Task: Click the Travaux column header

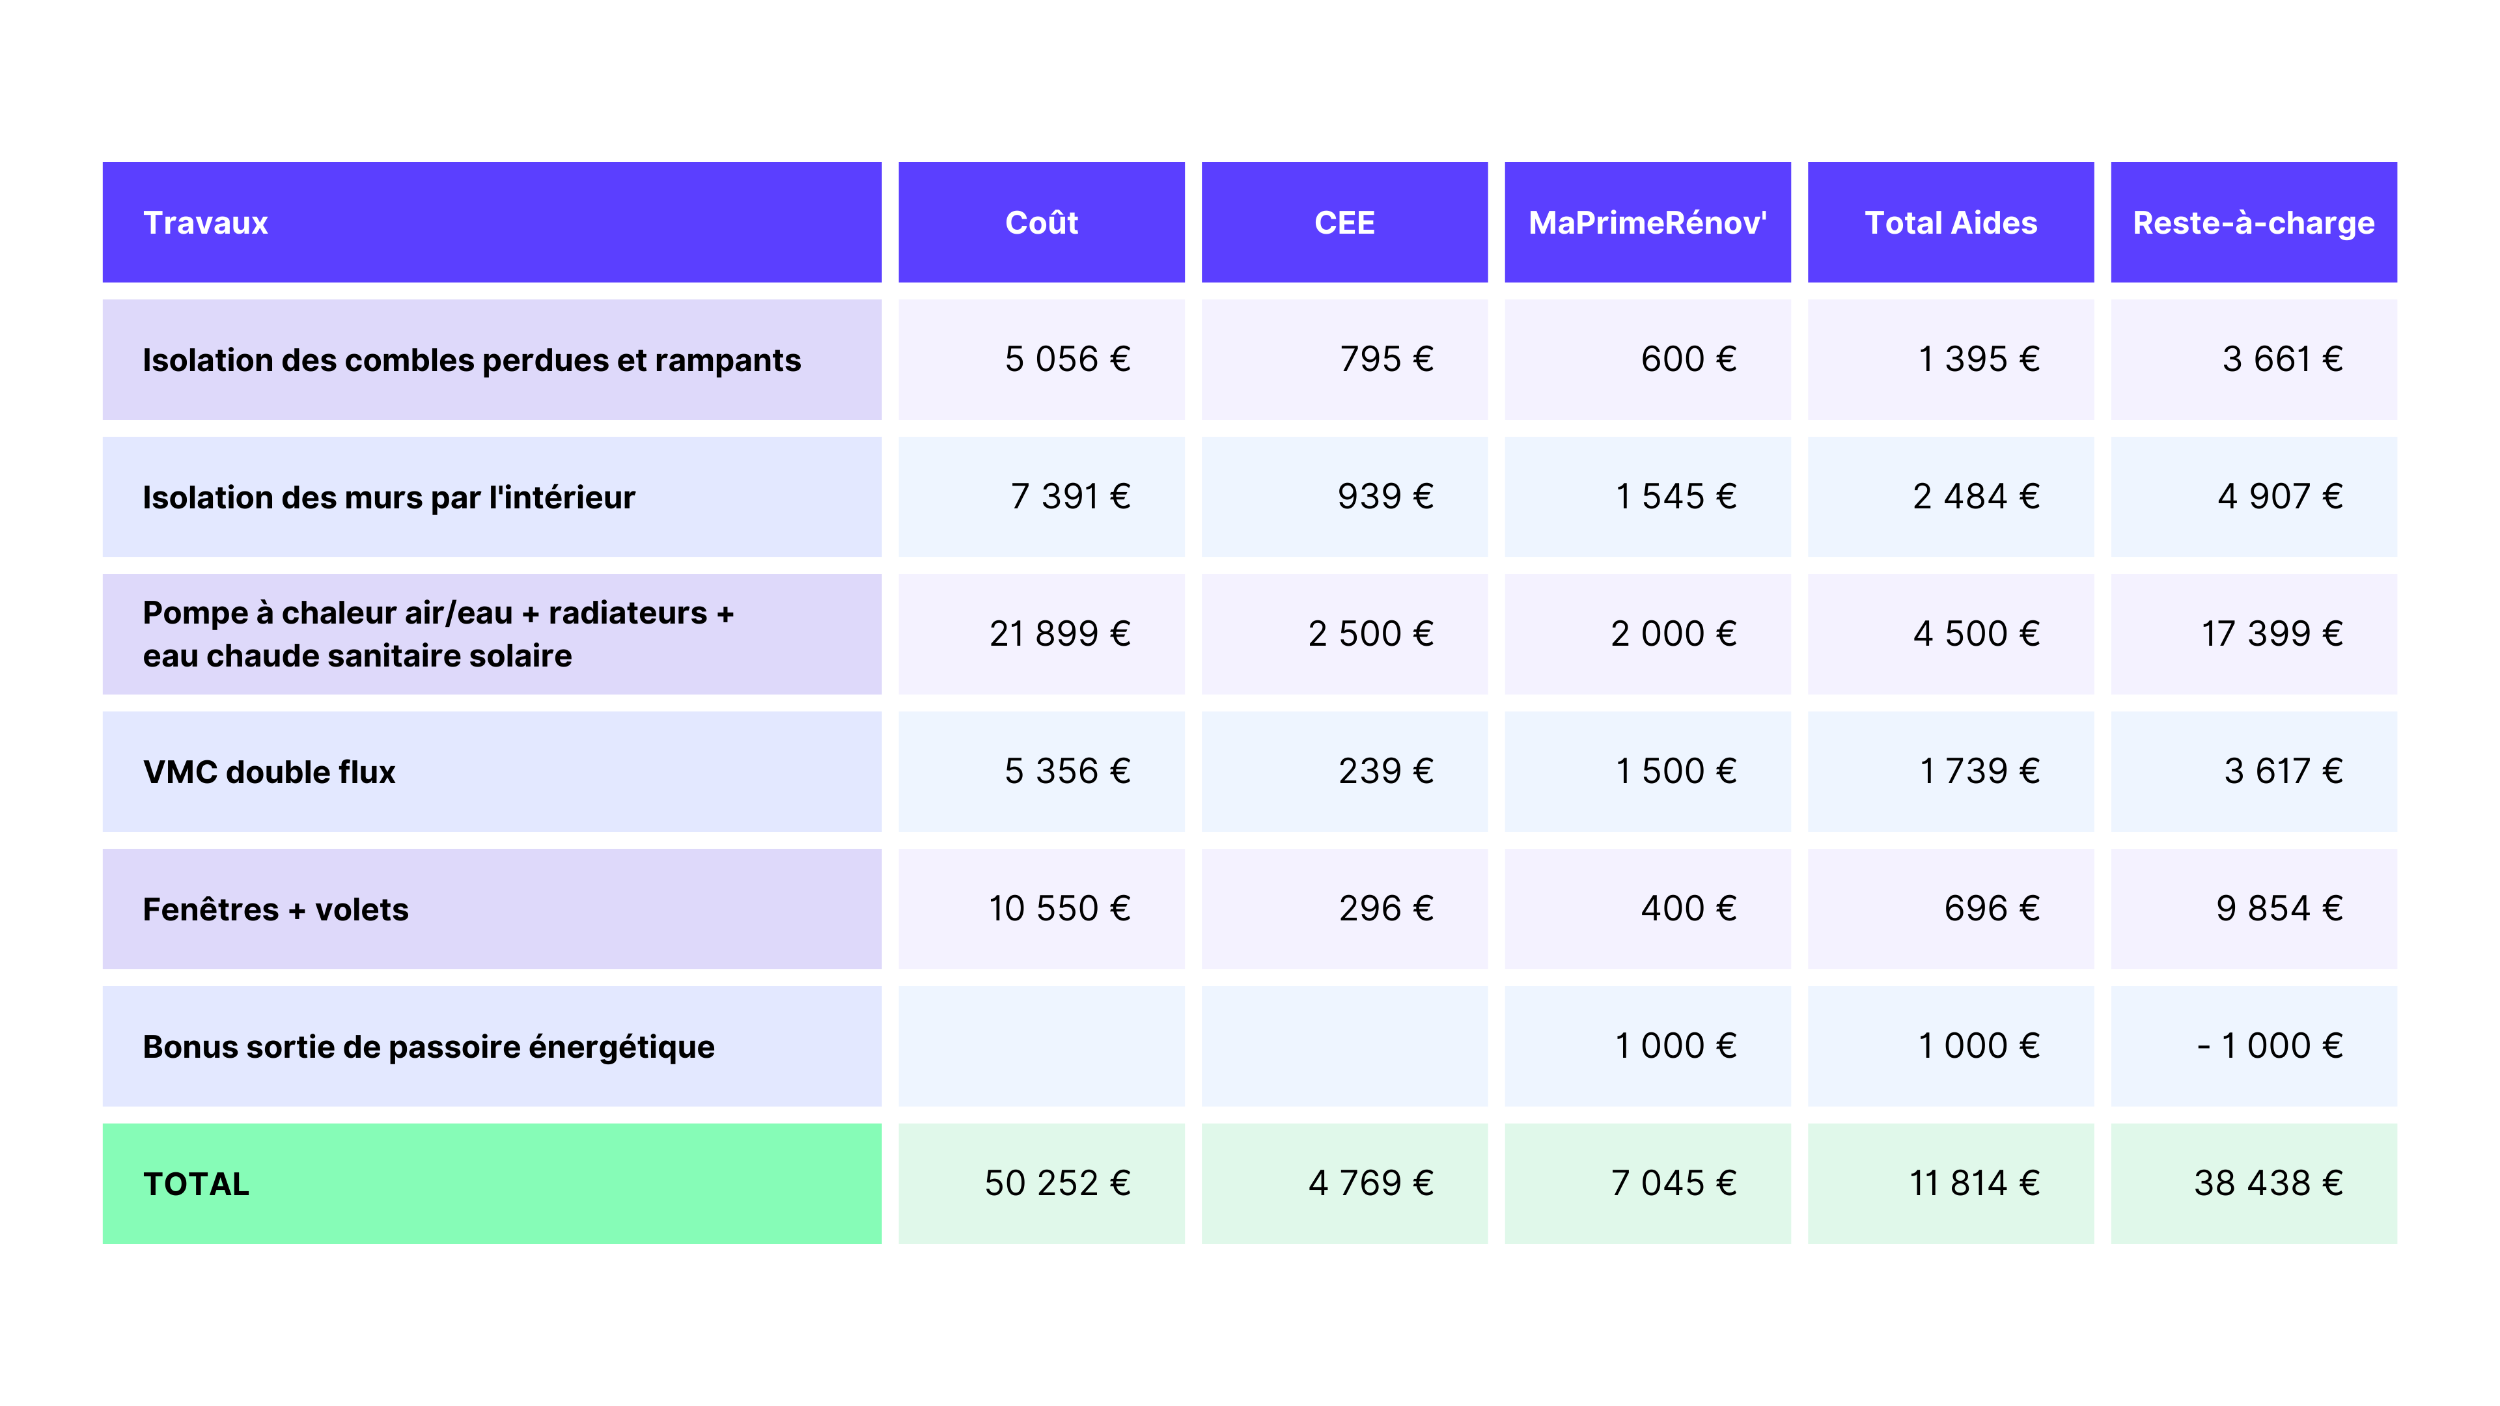Action: pos(492,222)
